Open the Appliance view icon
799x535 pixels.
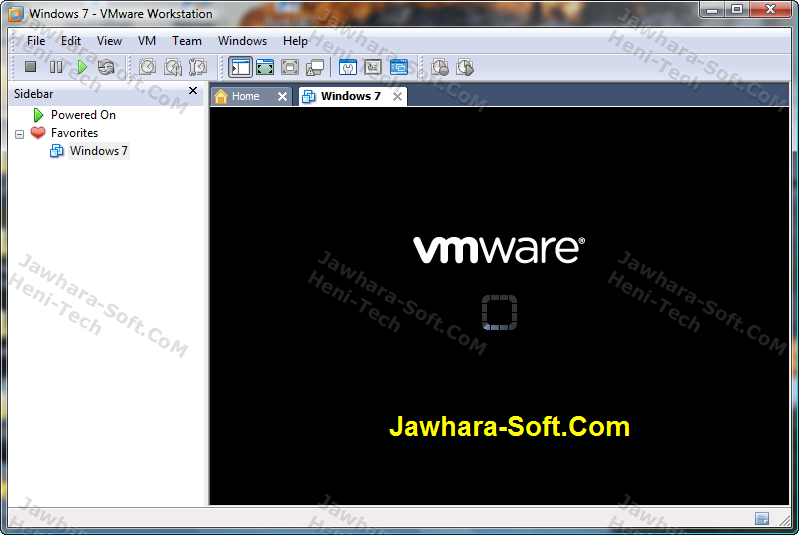click(x=373, y=67)
